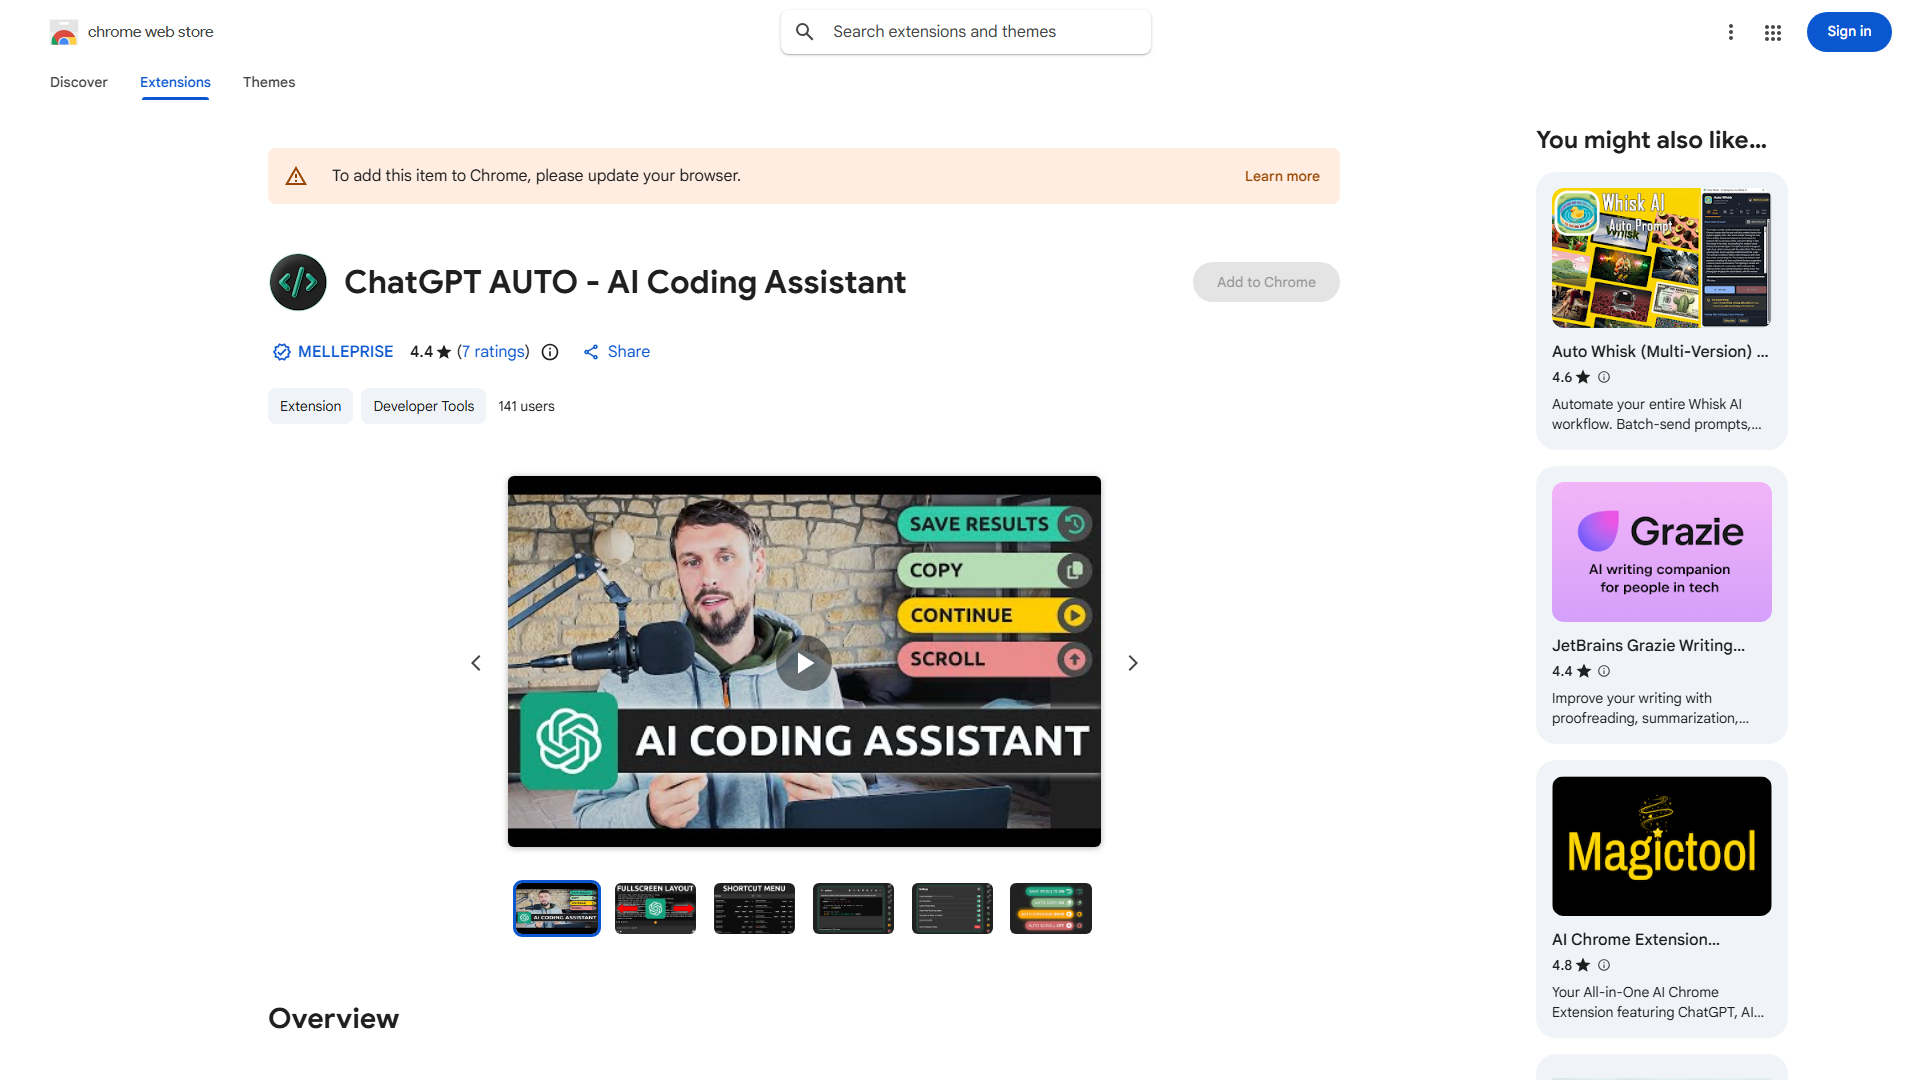Click the Sign in button

pos(1848,31)
